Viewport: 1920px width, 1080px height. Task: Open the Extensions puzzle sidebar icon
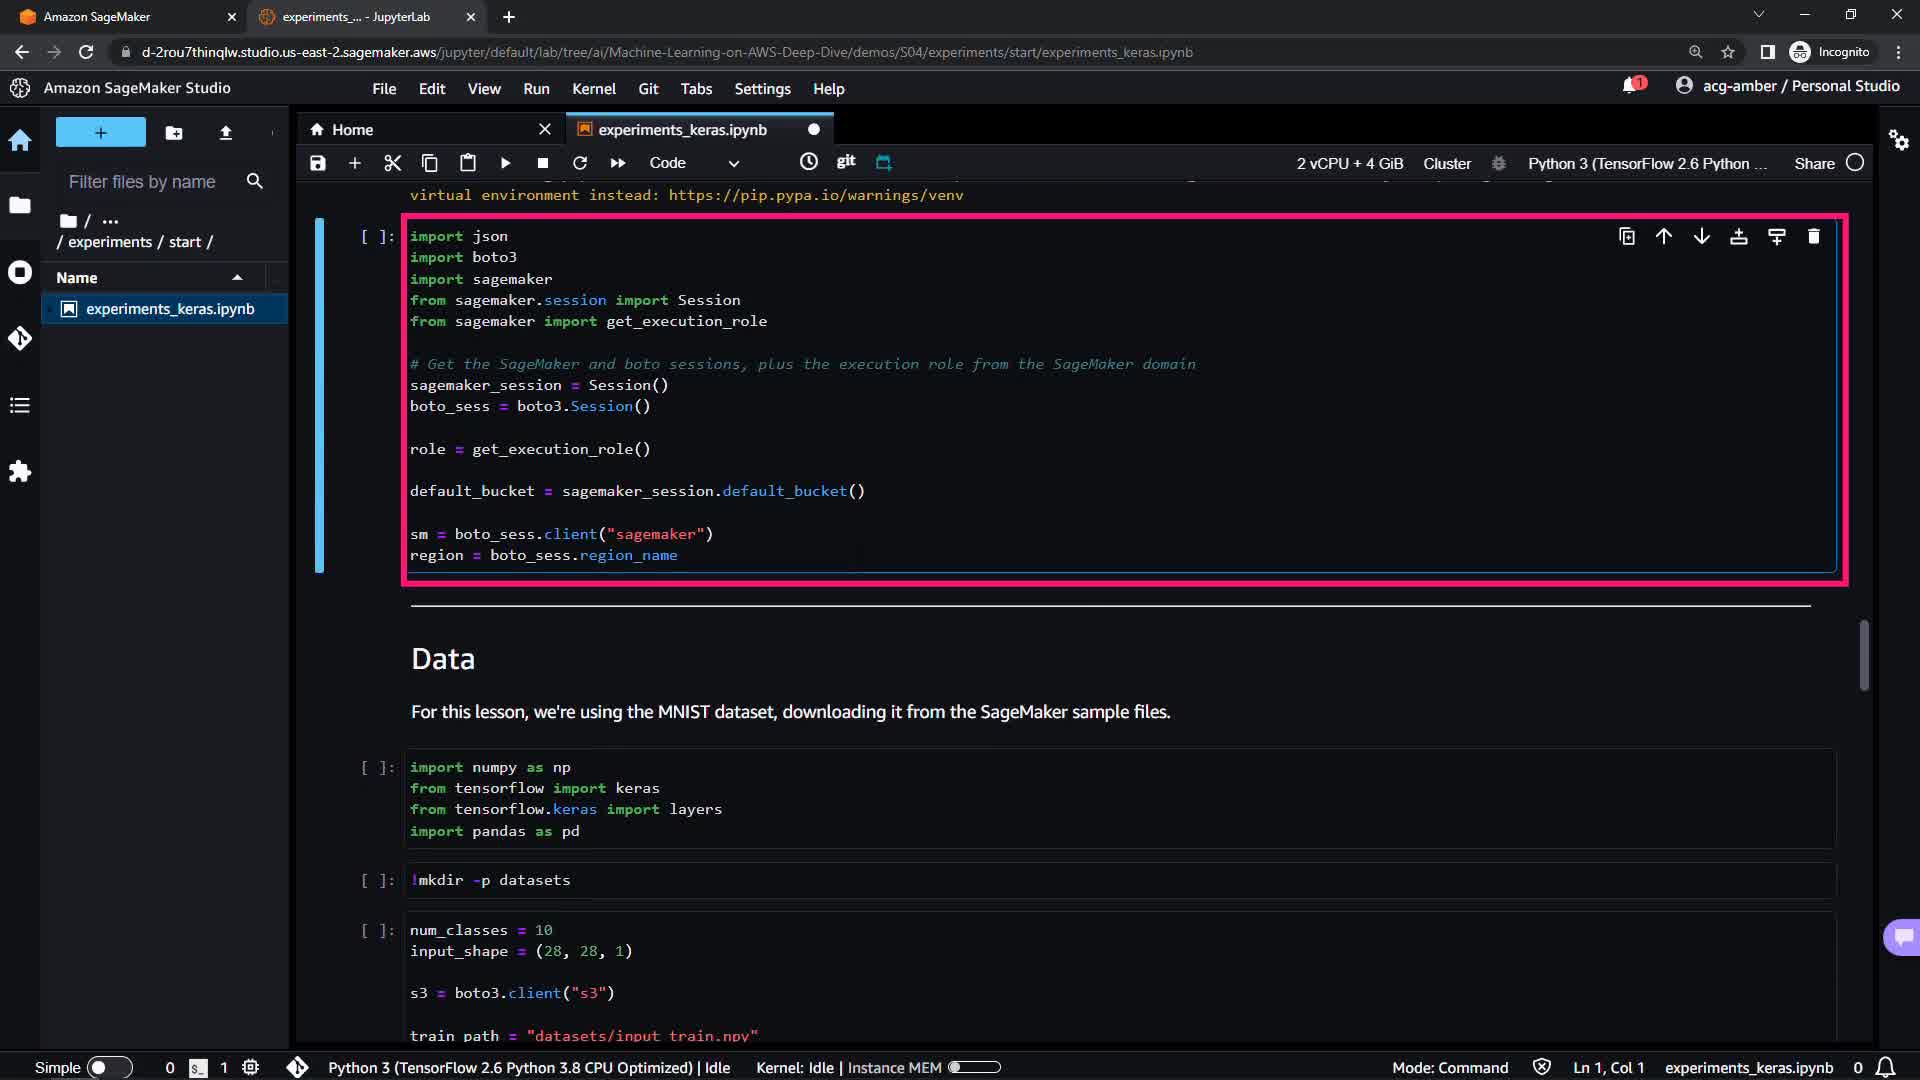[20, 472]
